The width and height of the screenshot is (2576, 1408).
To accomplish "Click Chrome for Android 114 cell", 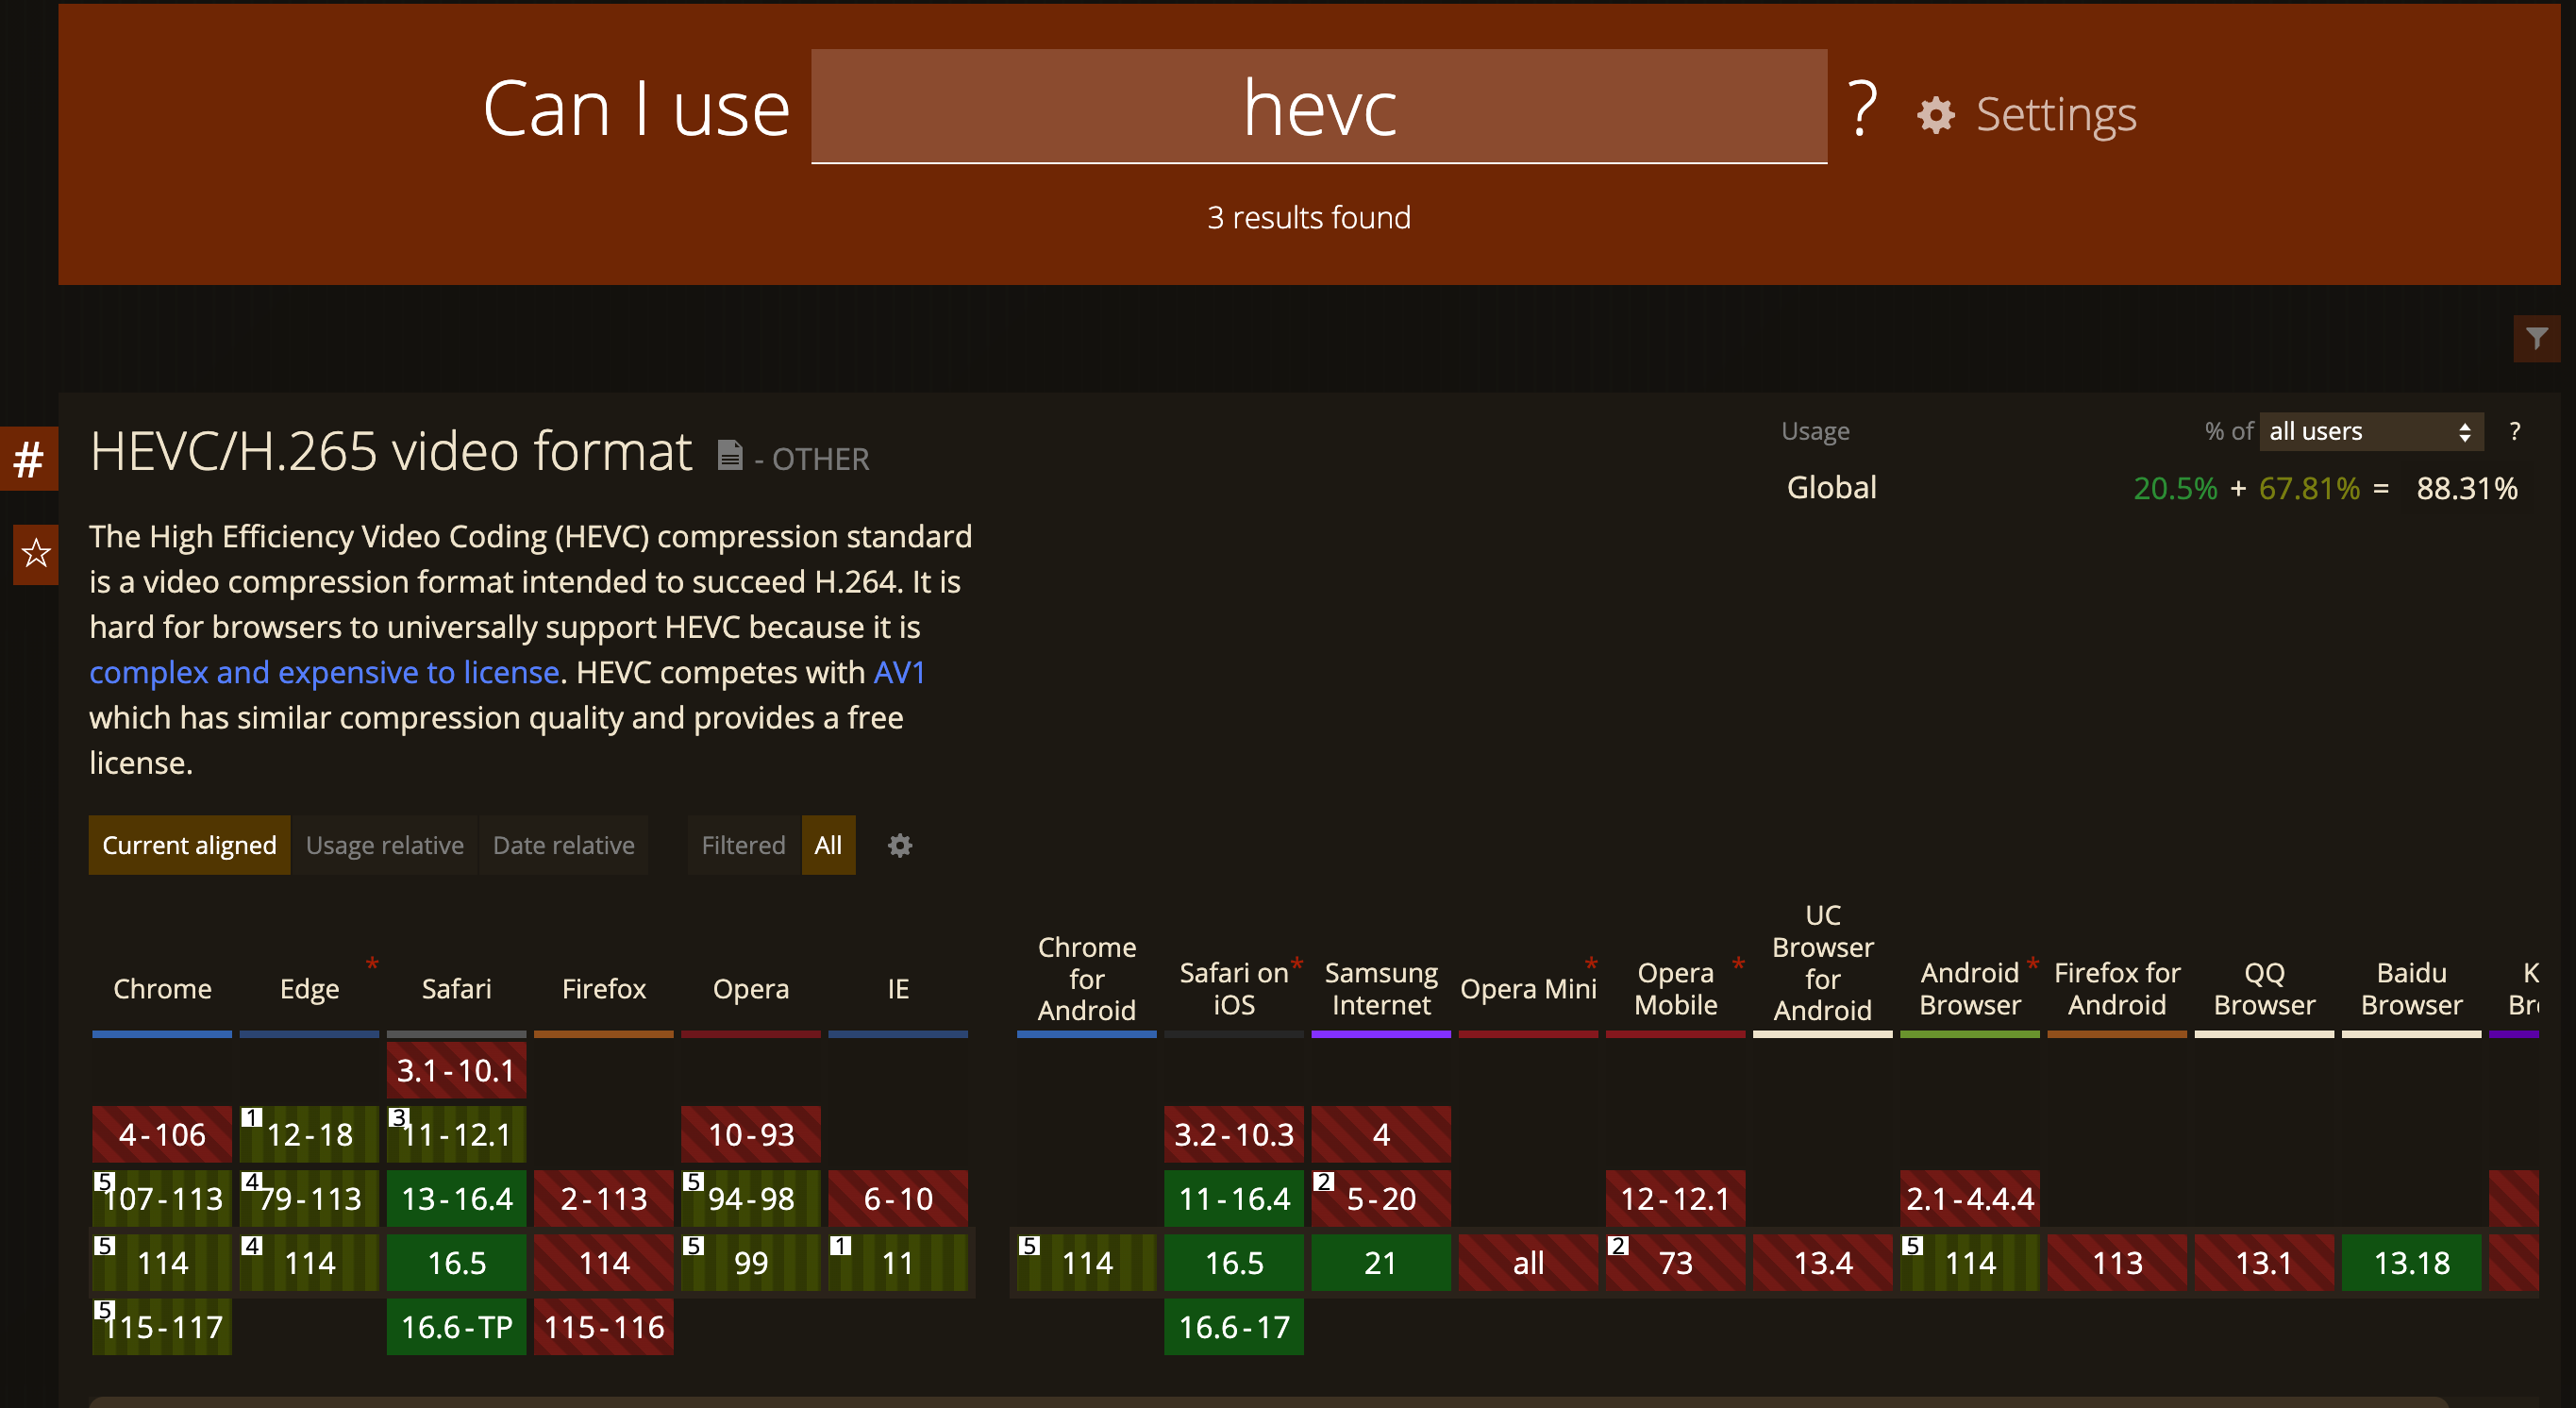I will (x=1087, y=1262).
